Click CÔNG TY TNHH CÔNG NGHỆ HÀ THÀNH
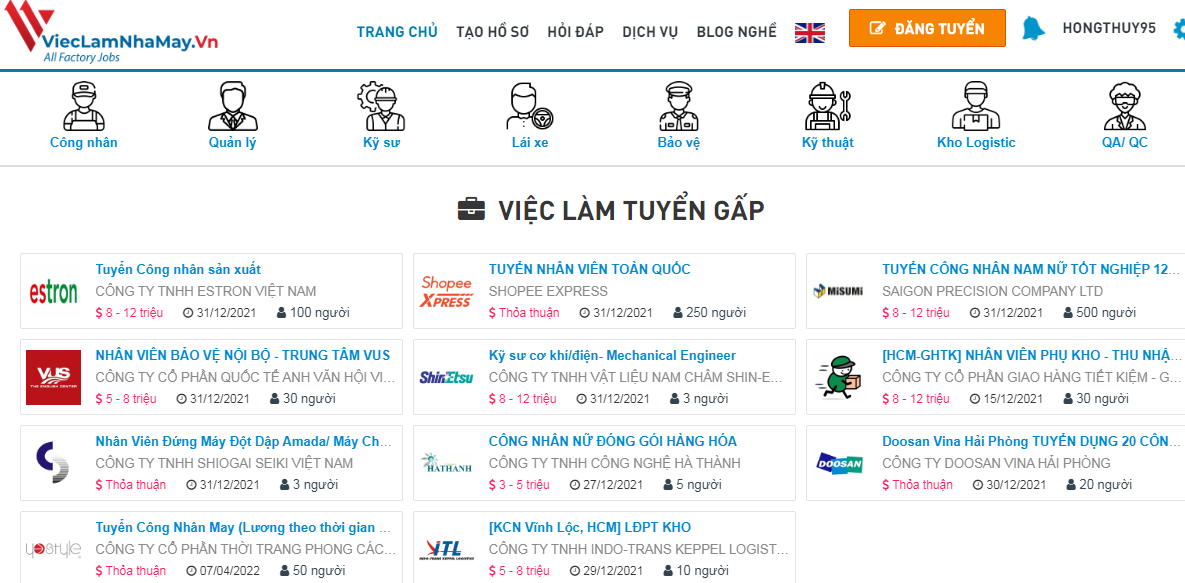 click(x=614, y=463)
